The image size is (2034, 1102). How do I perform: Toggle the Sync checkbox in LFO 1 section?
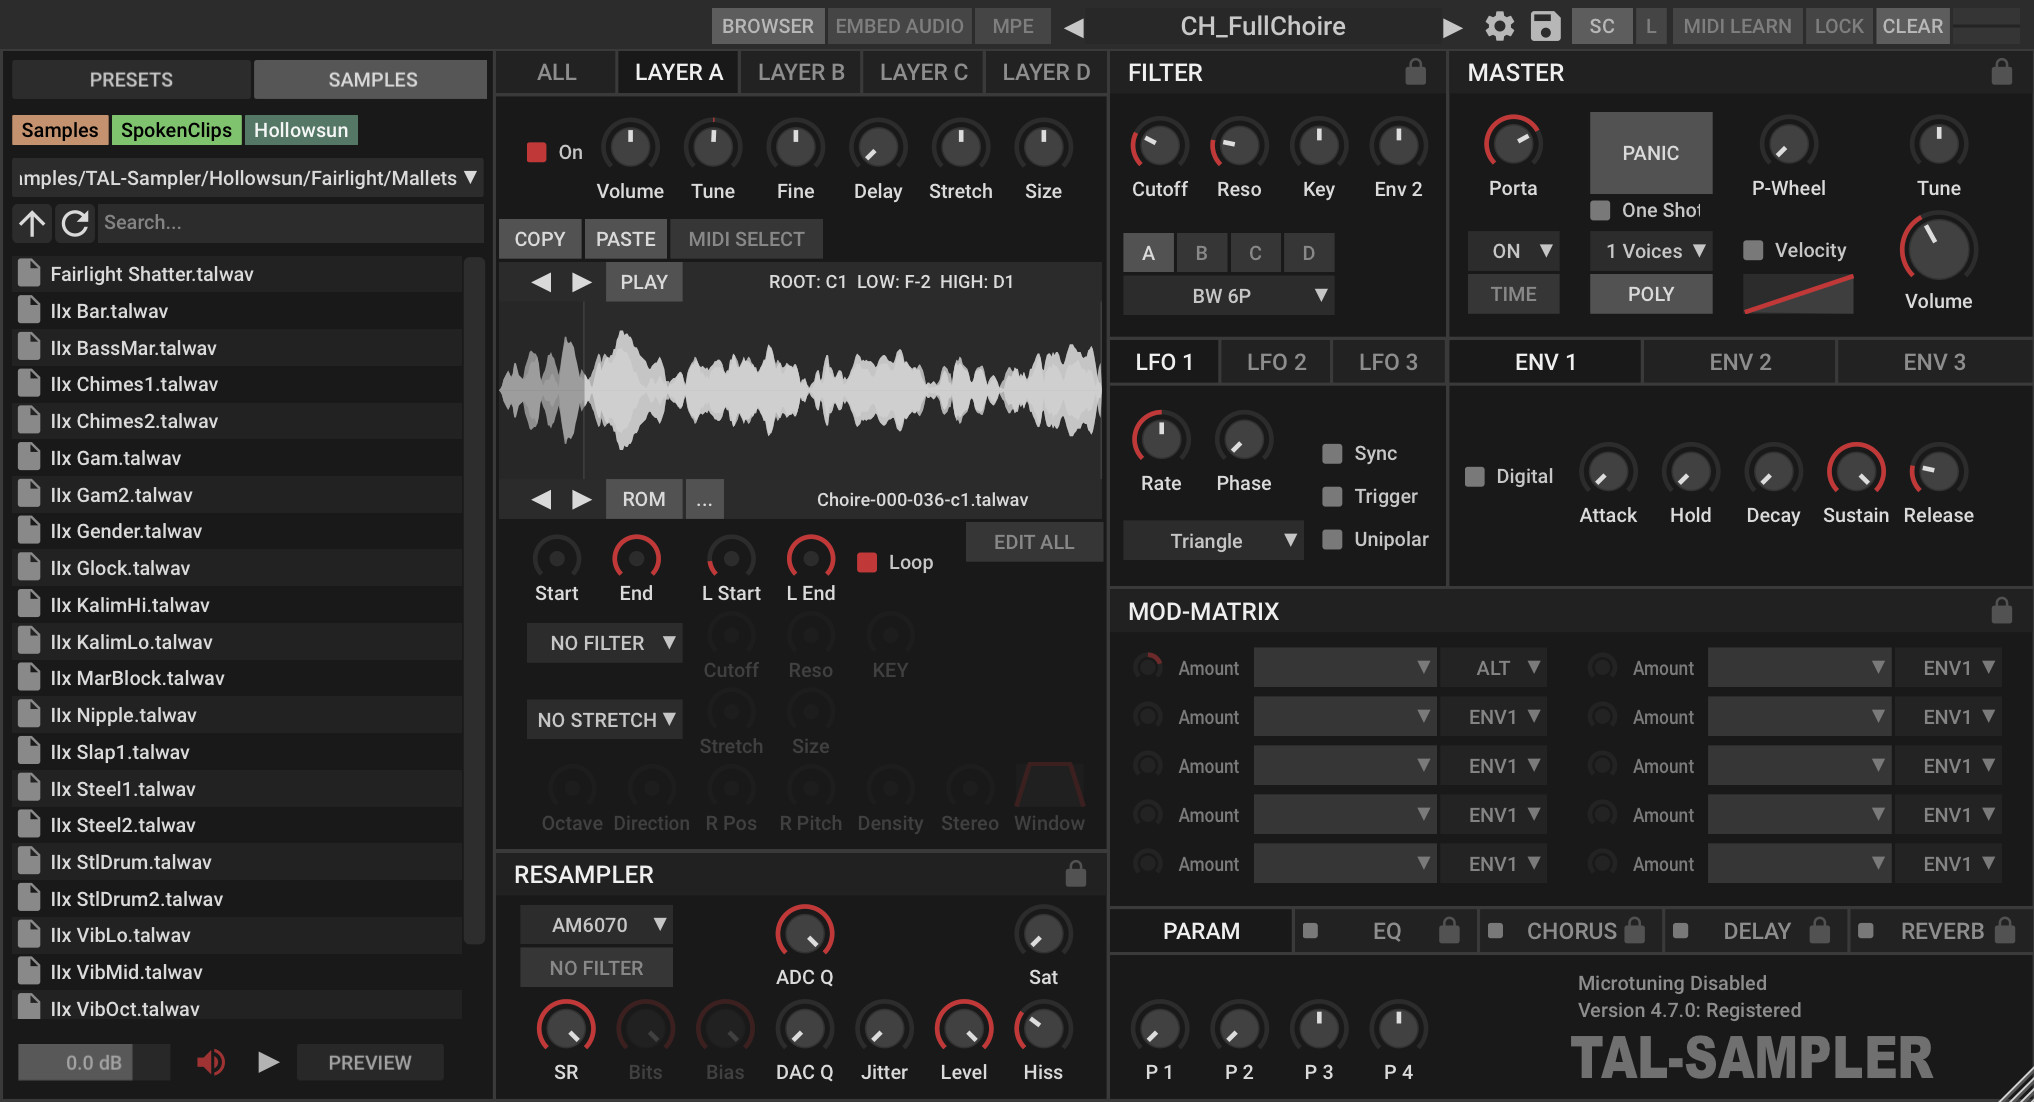click(x=1332, y=451)
